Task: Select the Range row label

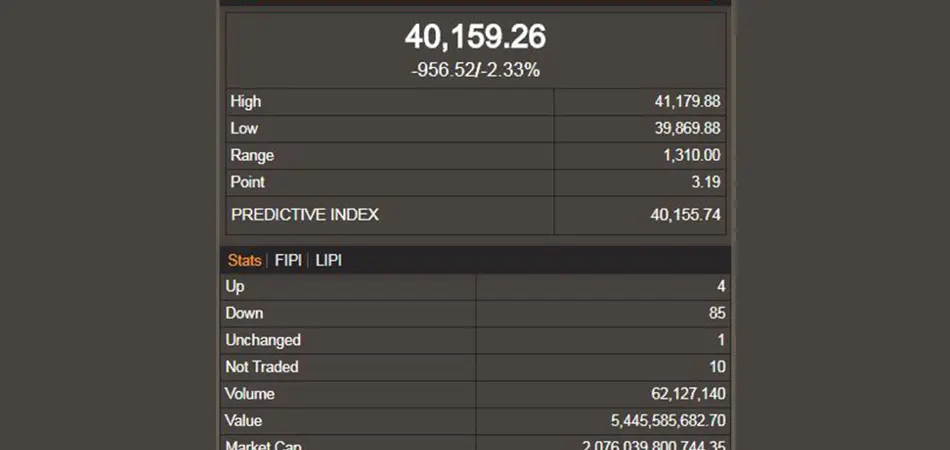Action: point(252,155)
